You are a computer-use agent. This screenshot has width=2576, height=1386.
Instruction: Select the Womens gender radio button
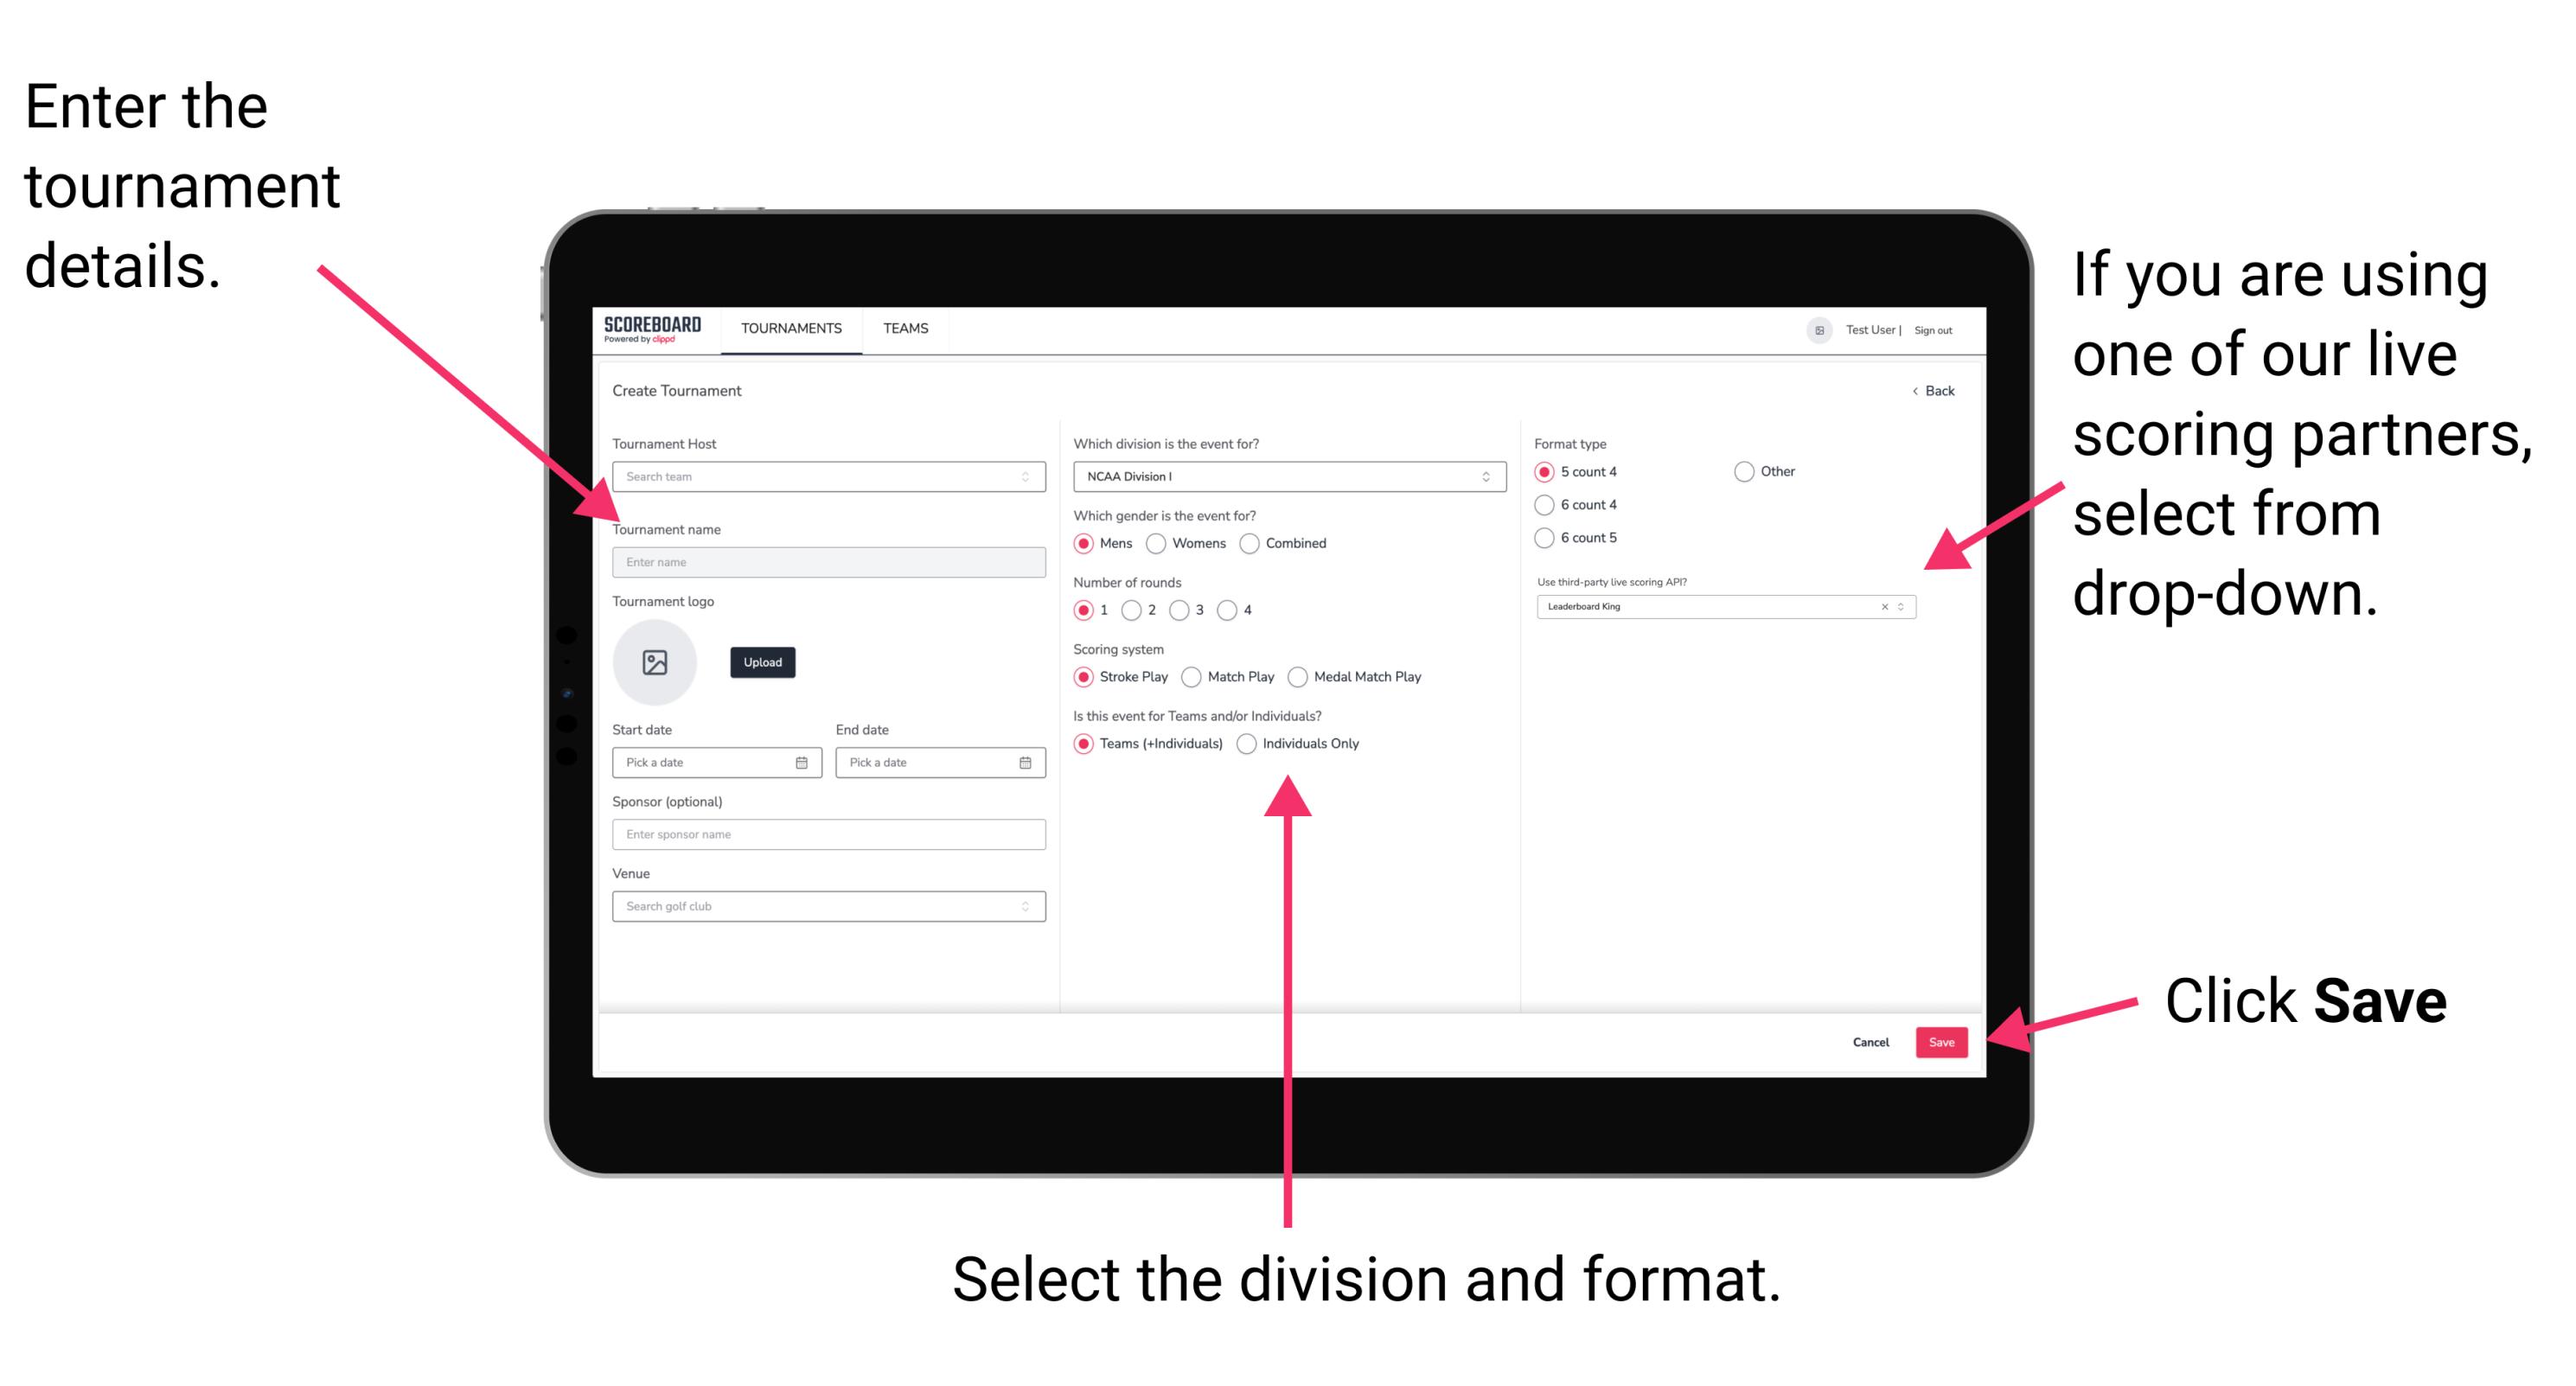(1159, 543)
